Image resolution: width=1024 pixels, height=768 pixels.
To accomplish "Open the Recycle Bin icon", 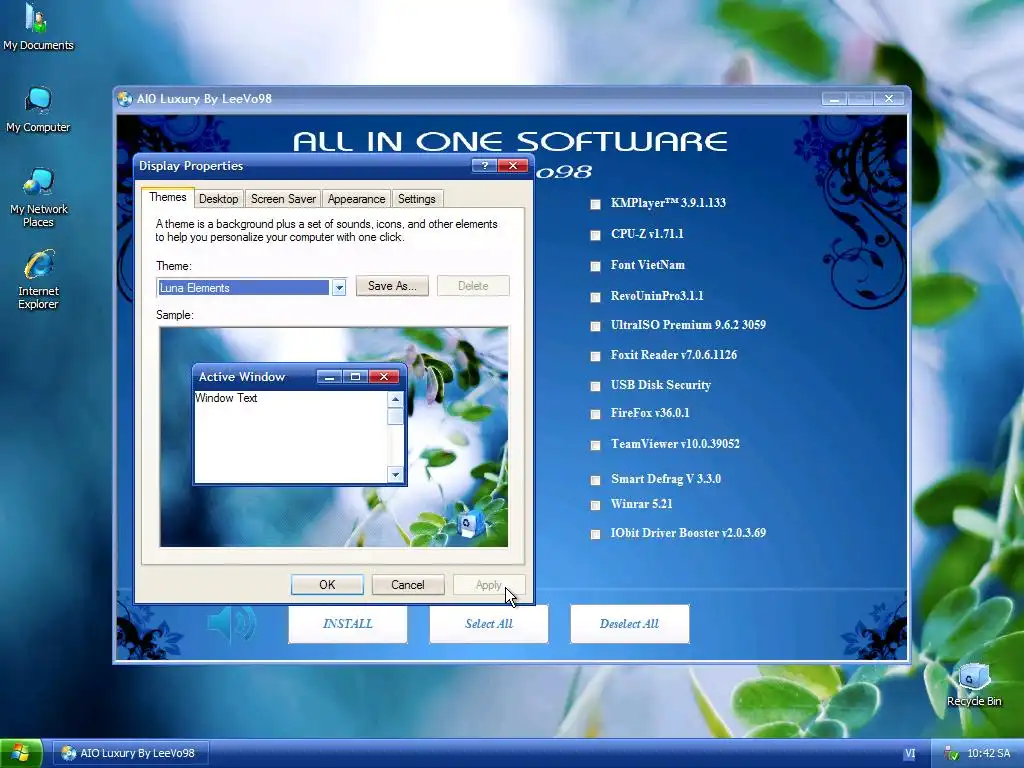I will [974, 684].
